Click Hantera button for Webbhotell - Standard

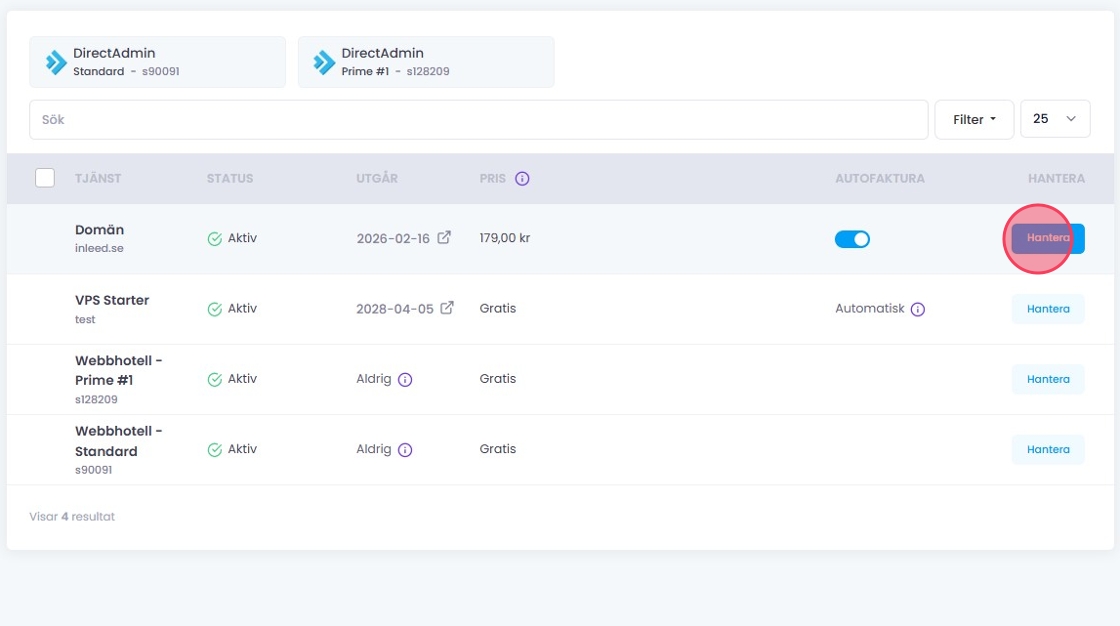coord(1048,449)
